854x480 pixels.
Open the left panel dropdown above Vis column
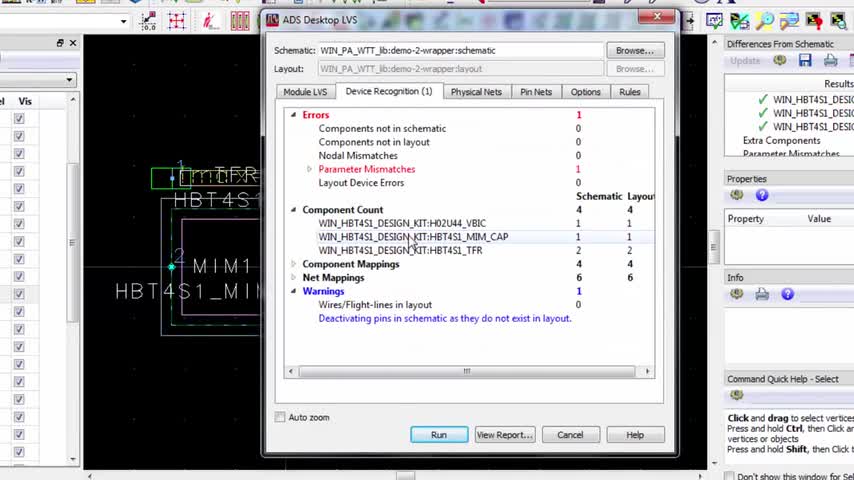(x=69, y=80)
